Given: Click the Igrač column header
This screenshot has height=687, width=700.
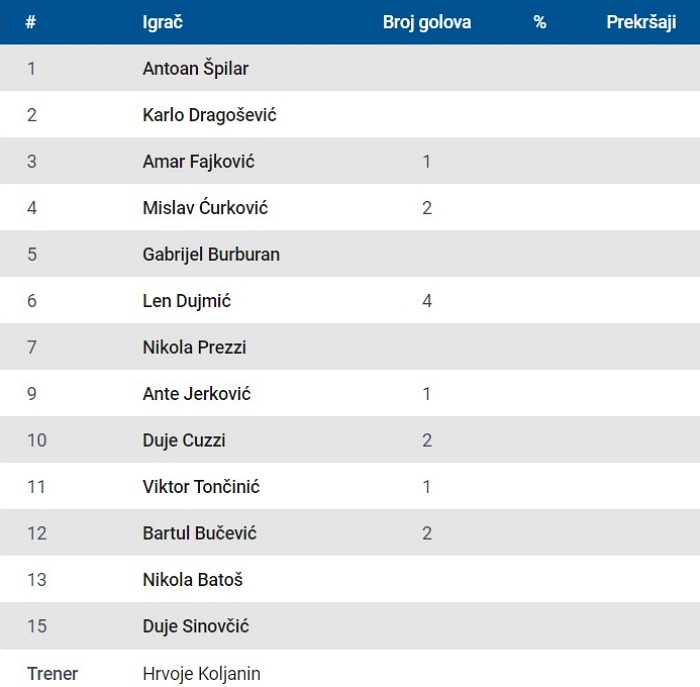Looking at the screenshot, I should pyautogui.click(x=162, y=22).
